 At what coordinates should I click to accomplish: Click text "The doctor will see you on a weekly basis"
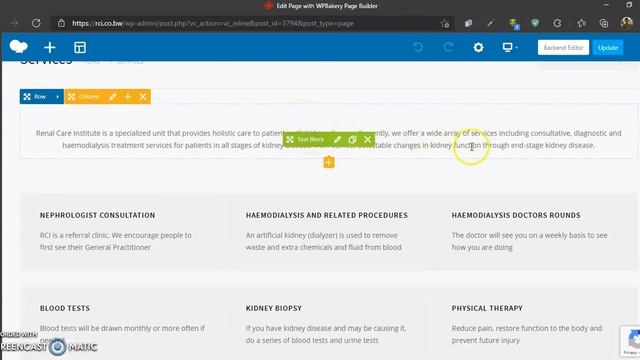(518, 235)
